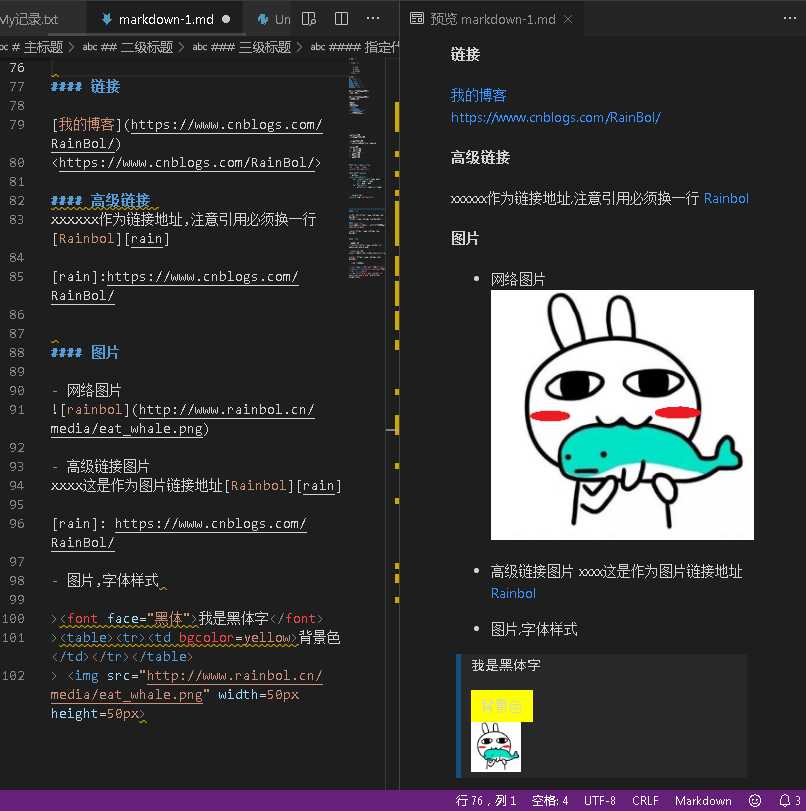Click small rabbit thumbnail in blockquote
This screenshot has width=806, height=811.
(x=496, y=747)
